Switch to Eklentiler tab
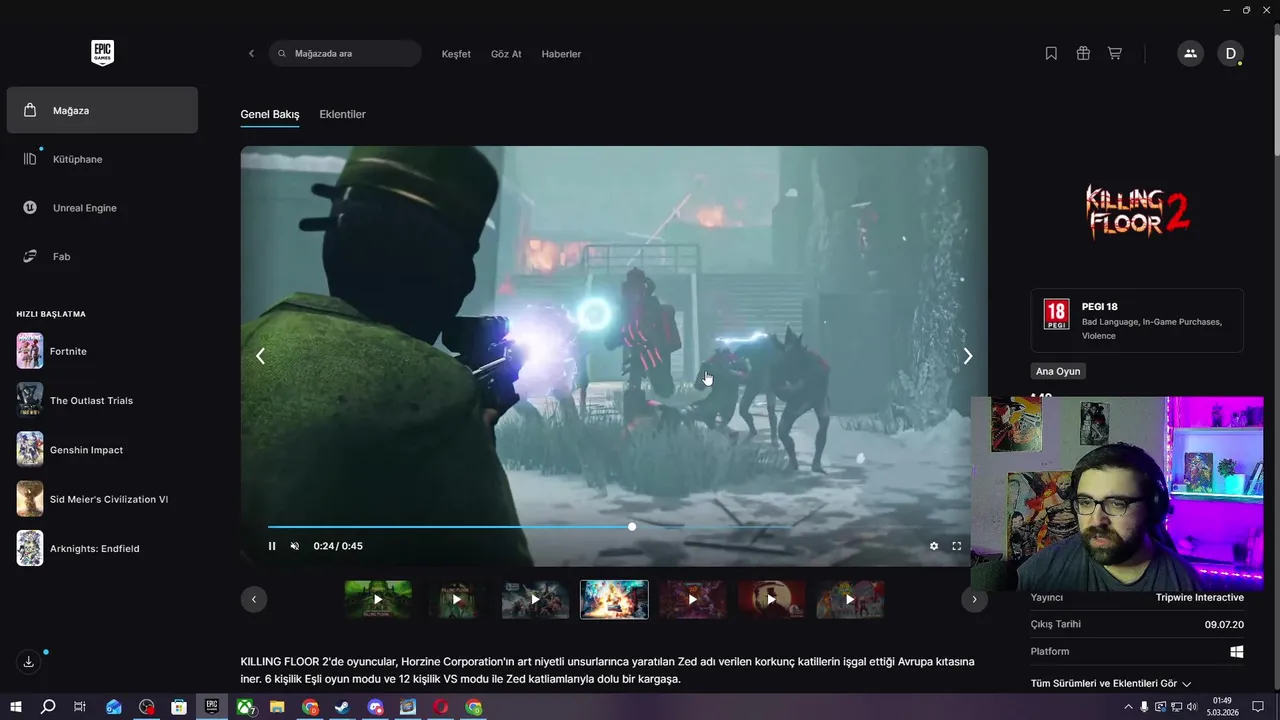 coord(342,114)
